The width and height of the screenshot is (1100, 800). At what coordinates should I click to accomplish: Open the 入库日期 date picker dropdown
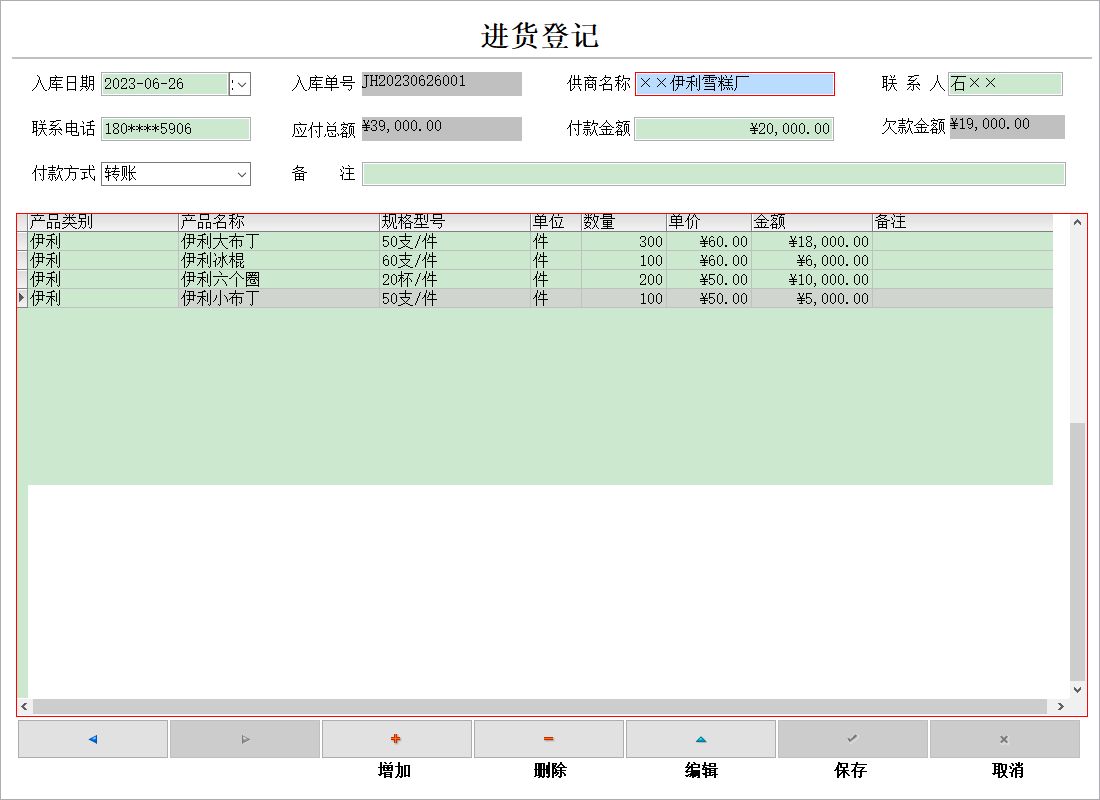click(x=242, y=84)
